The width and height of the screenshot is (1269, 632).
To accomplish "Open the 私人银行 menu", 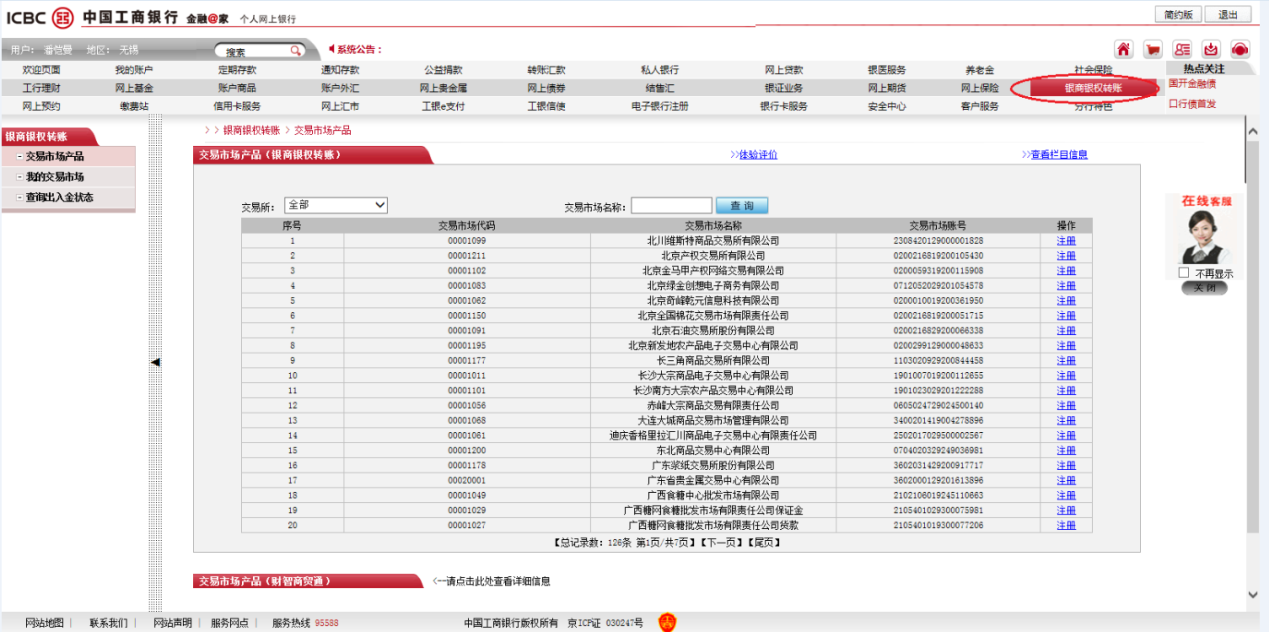I will pyautogui.click(x=660, y=70).
